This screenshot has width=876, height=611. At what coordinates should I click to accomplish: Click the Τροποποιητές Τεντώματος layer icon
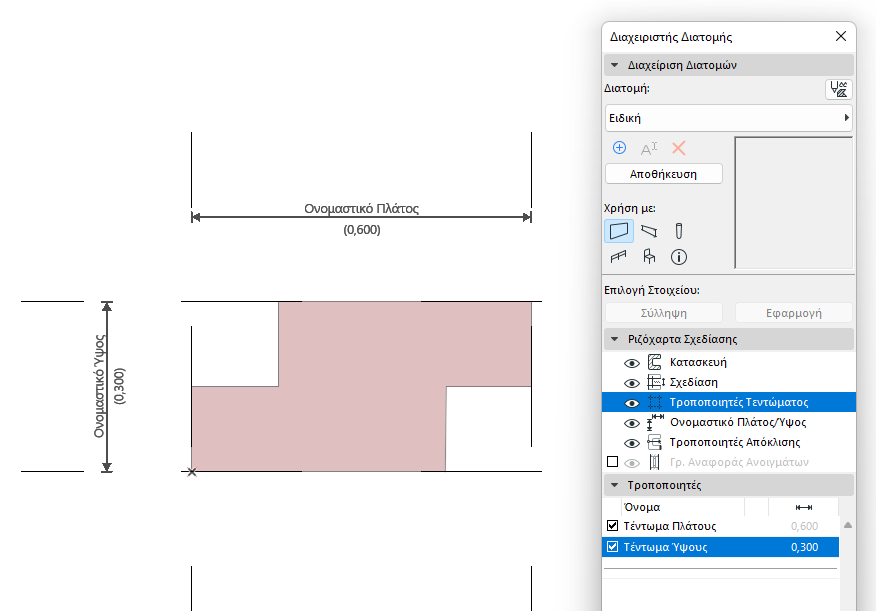click(655, 402)
